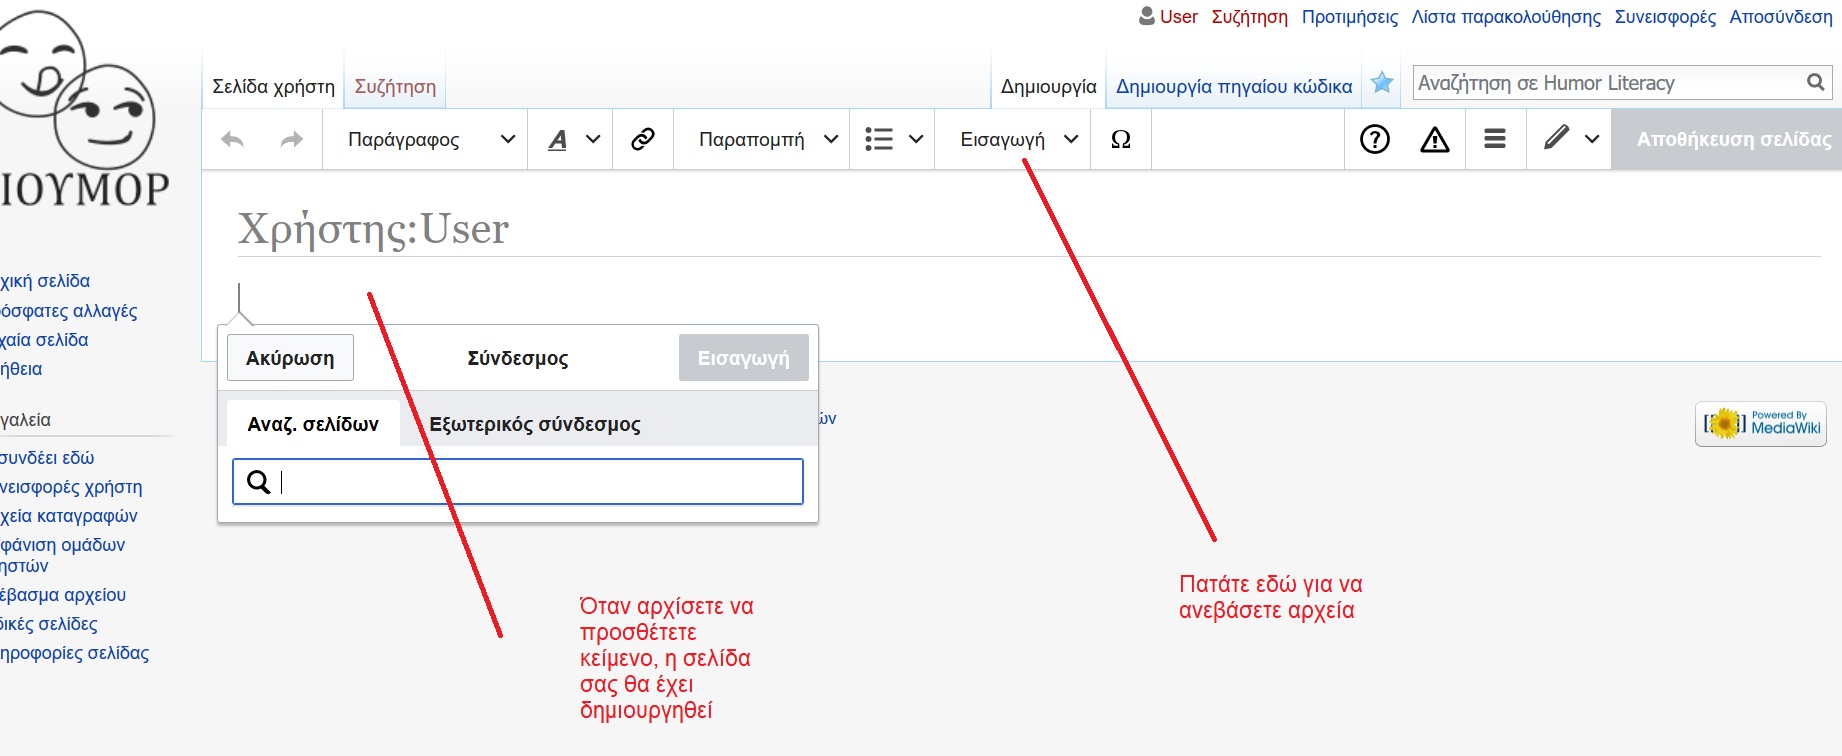
Task: Click greyed Εισαγωγή button in link dialog
Action: [x=743, y=358]
